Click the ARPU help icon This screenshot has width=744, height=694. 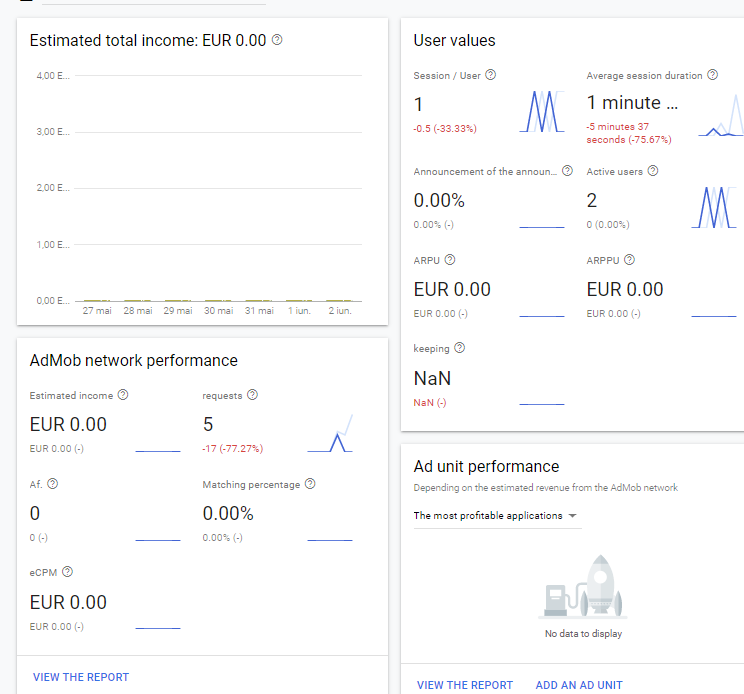click(450, 260)
